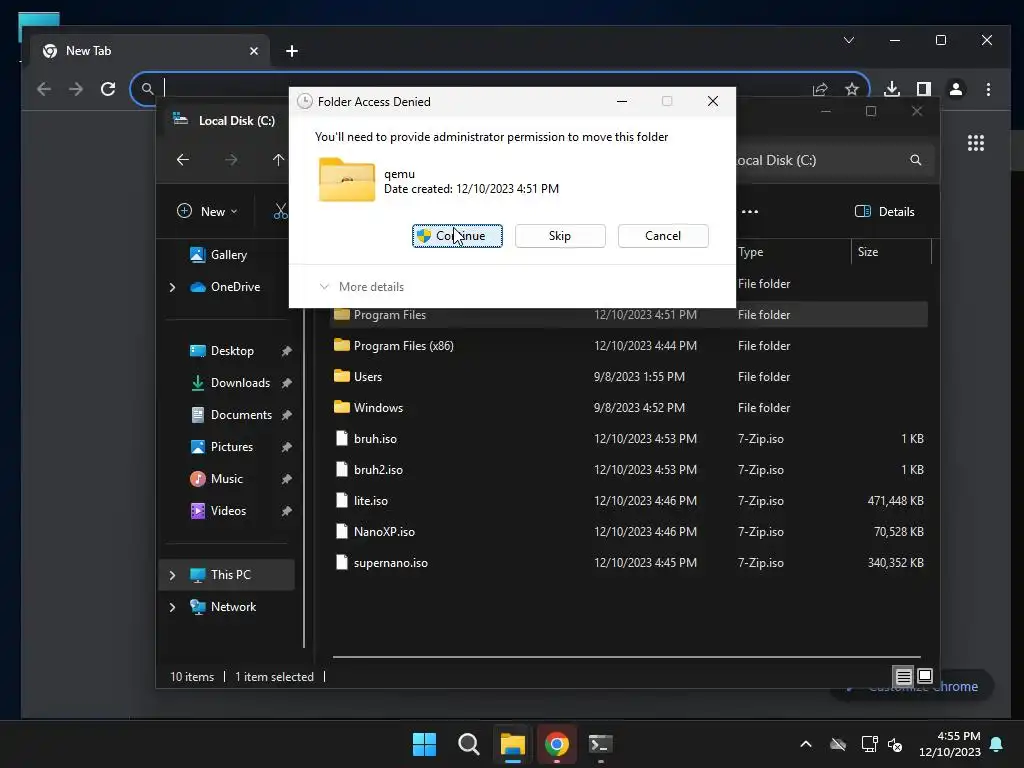Click the Skip button in dialog
Image resolution: width=1024 pixels, height=768 pixels.
tap(560, 236)
